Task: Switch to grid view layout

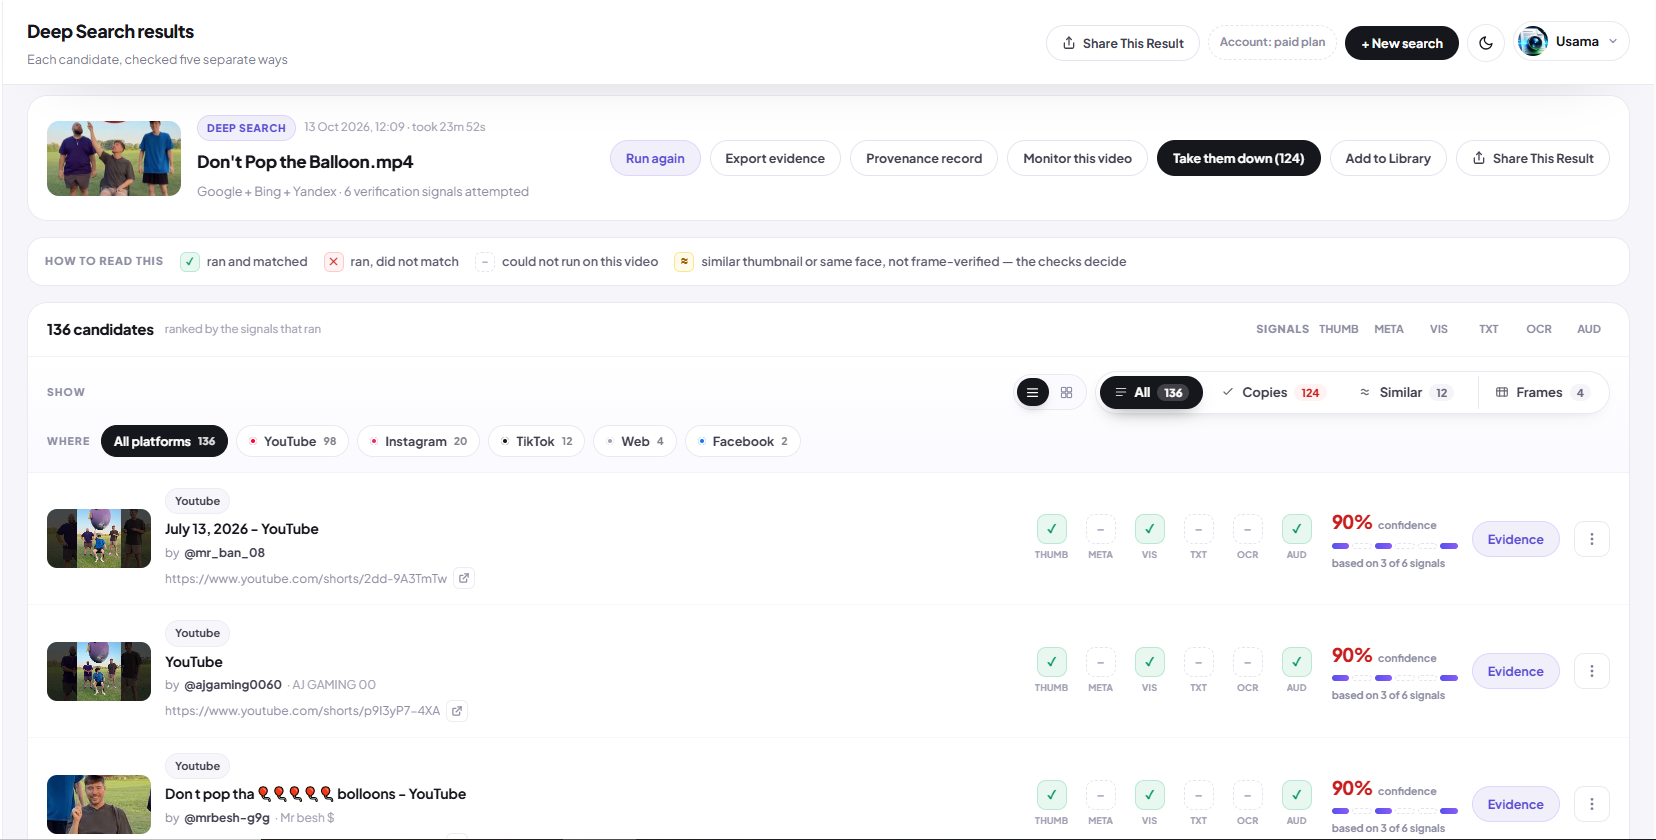Action: 1067,393
